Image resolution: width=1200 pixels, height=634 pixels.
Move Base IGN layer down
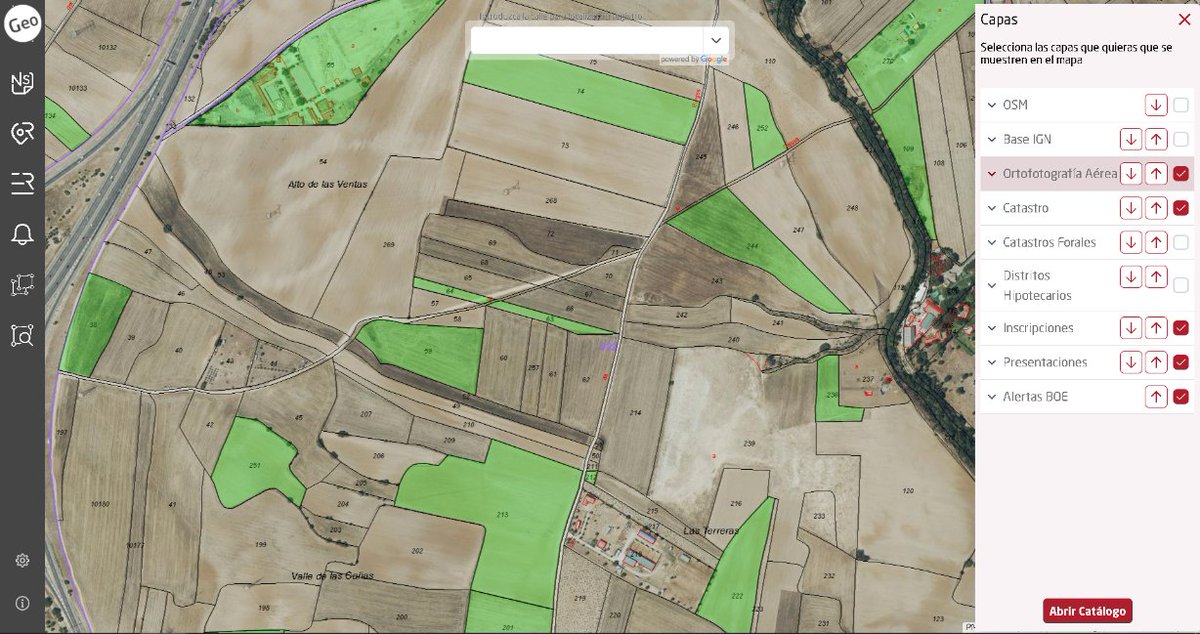(x=1131, y=139)
